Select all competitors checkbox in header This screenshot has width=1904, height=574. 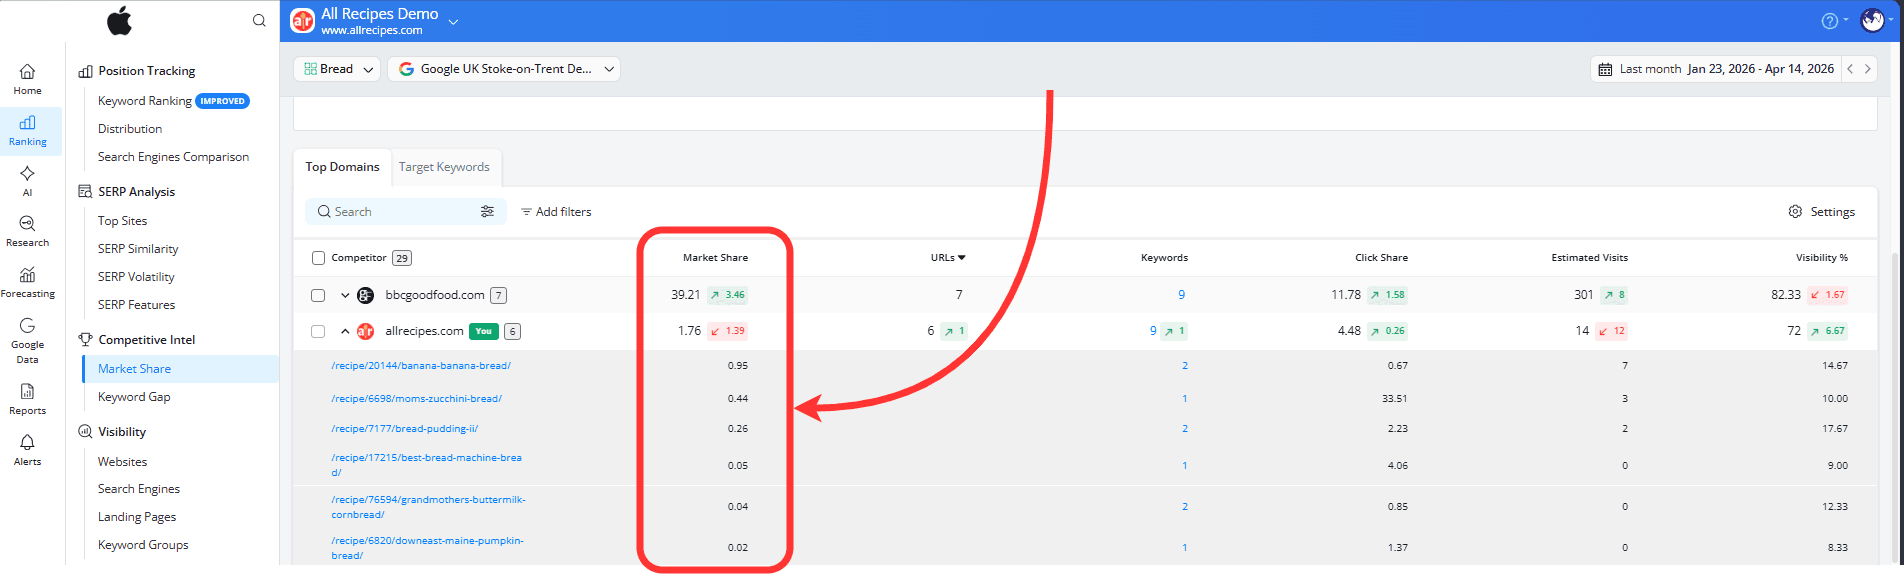tap(318, 258)
